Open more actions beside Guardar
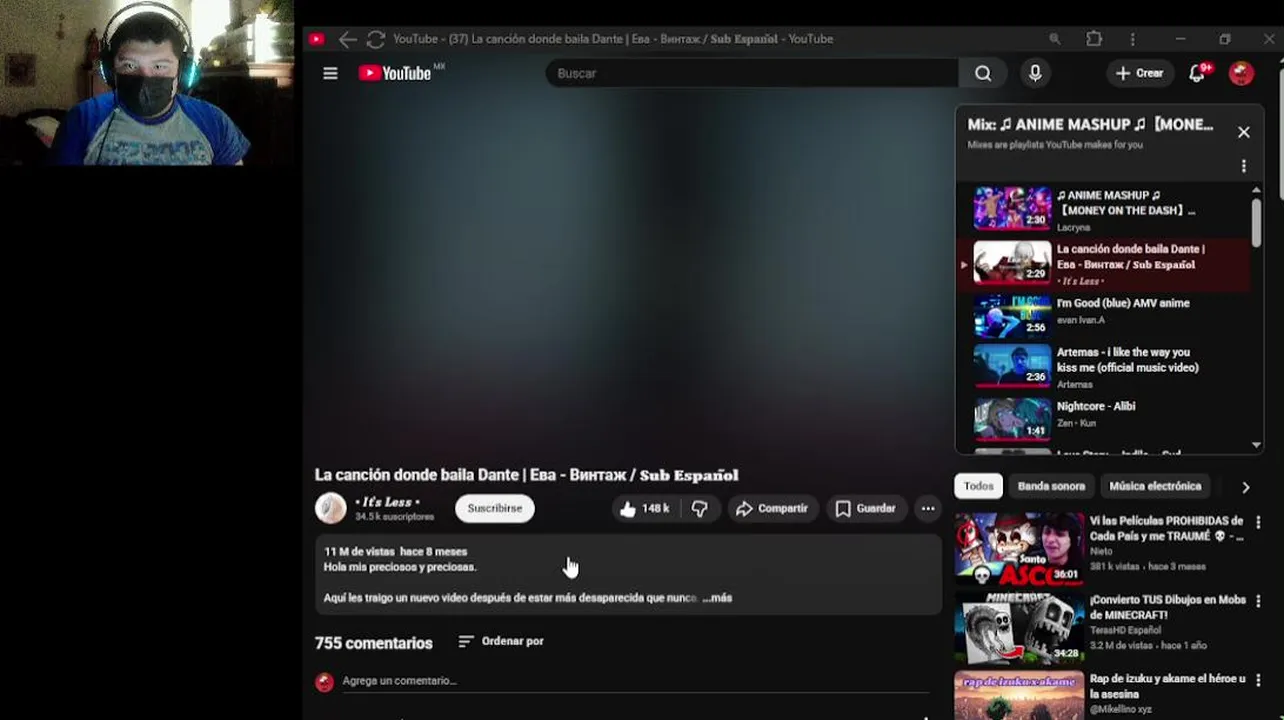The width and height of the screenshot is (1284, 720). click(928, 509)
